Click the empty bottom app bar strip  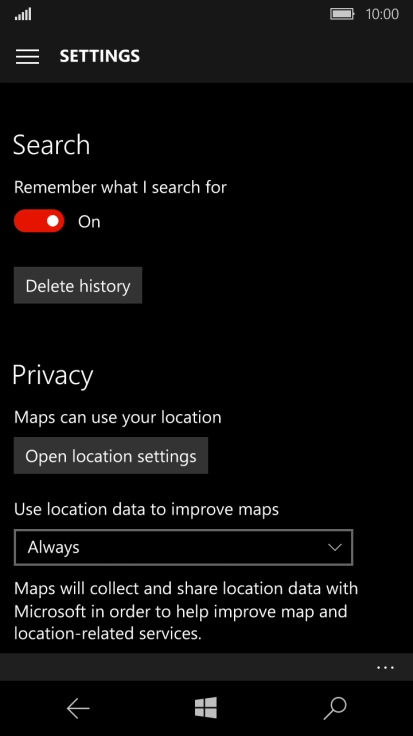coord(188,667)
